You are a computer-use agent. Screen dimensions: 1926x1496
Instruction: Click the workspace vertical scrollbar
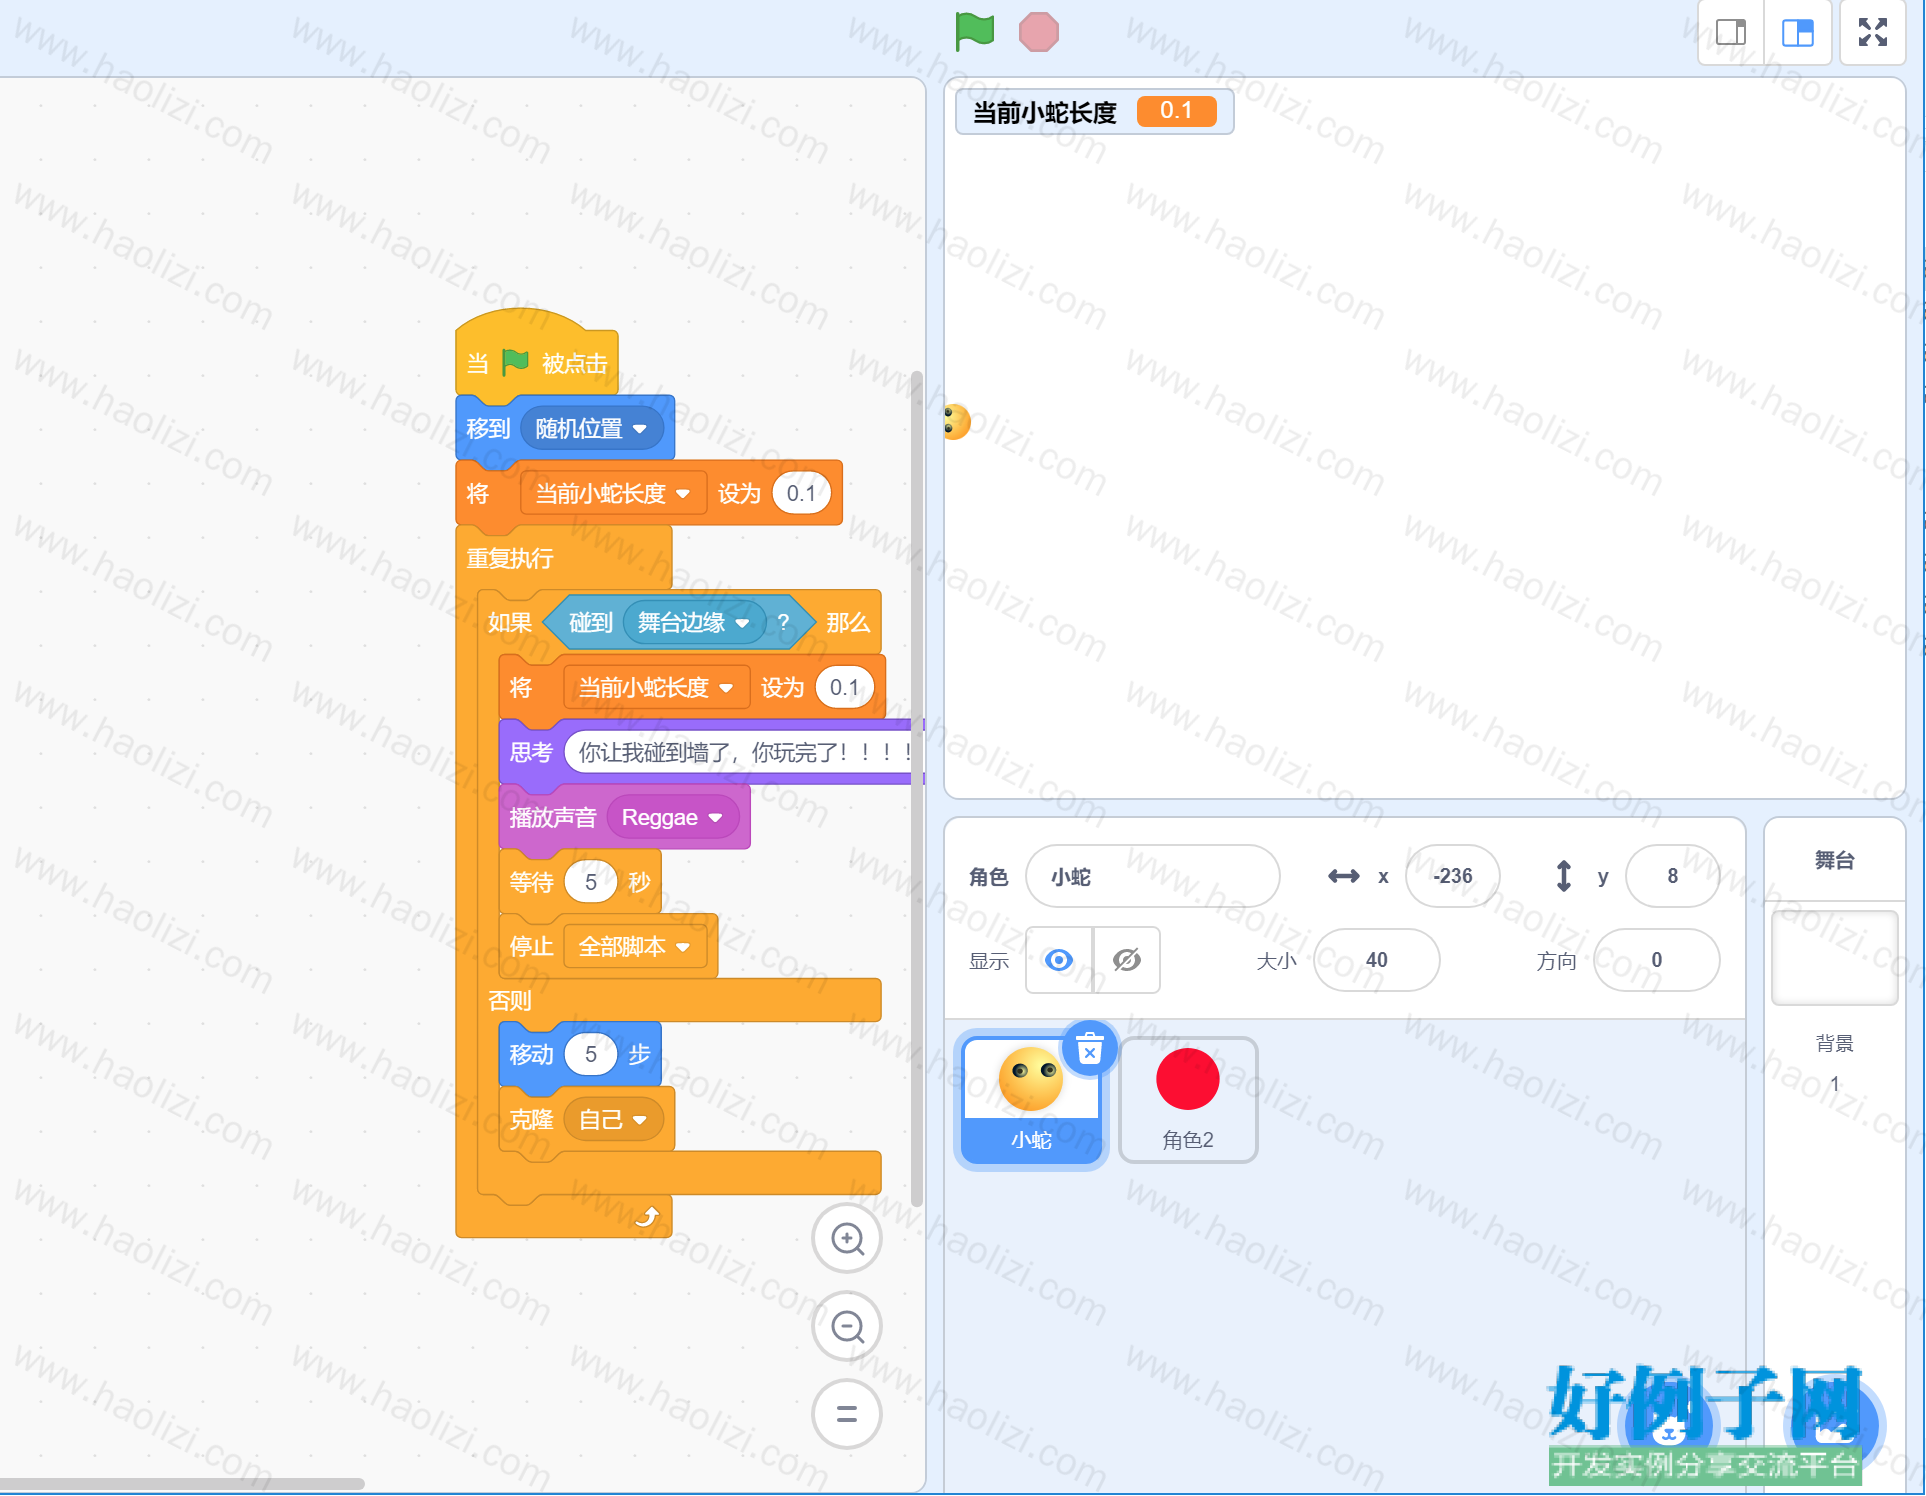[916, 790]
